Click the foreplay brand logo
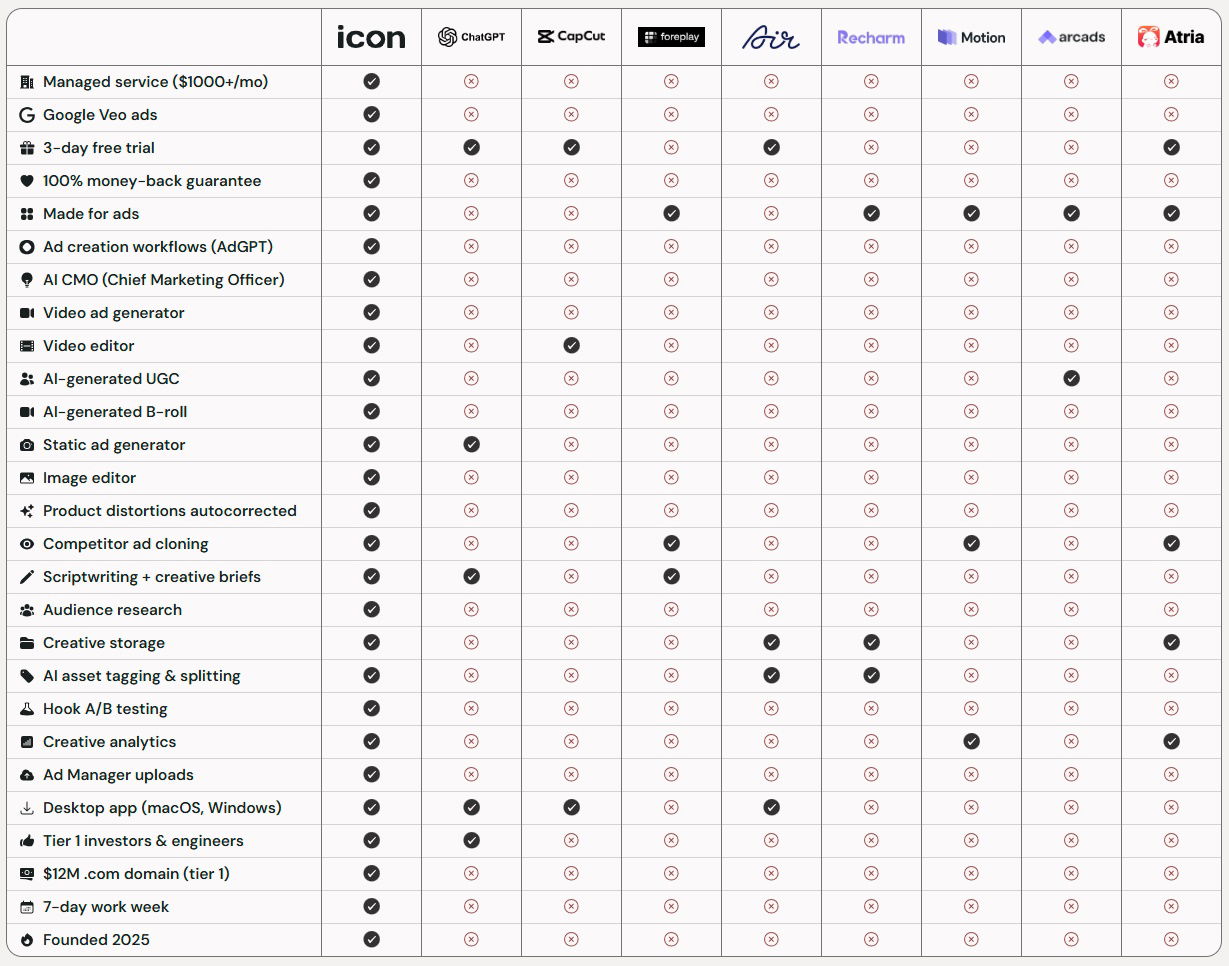 click(671, 36)
